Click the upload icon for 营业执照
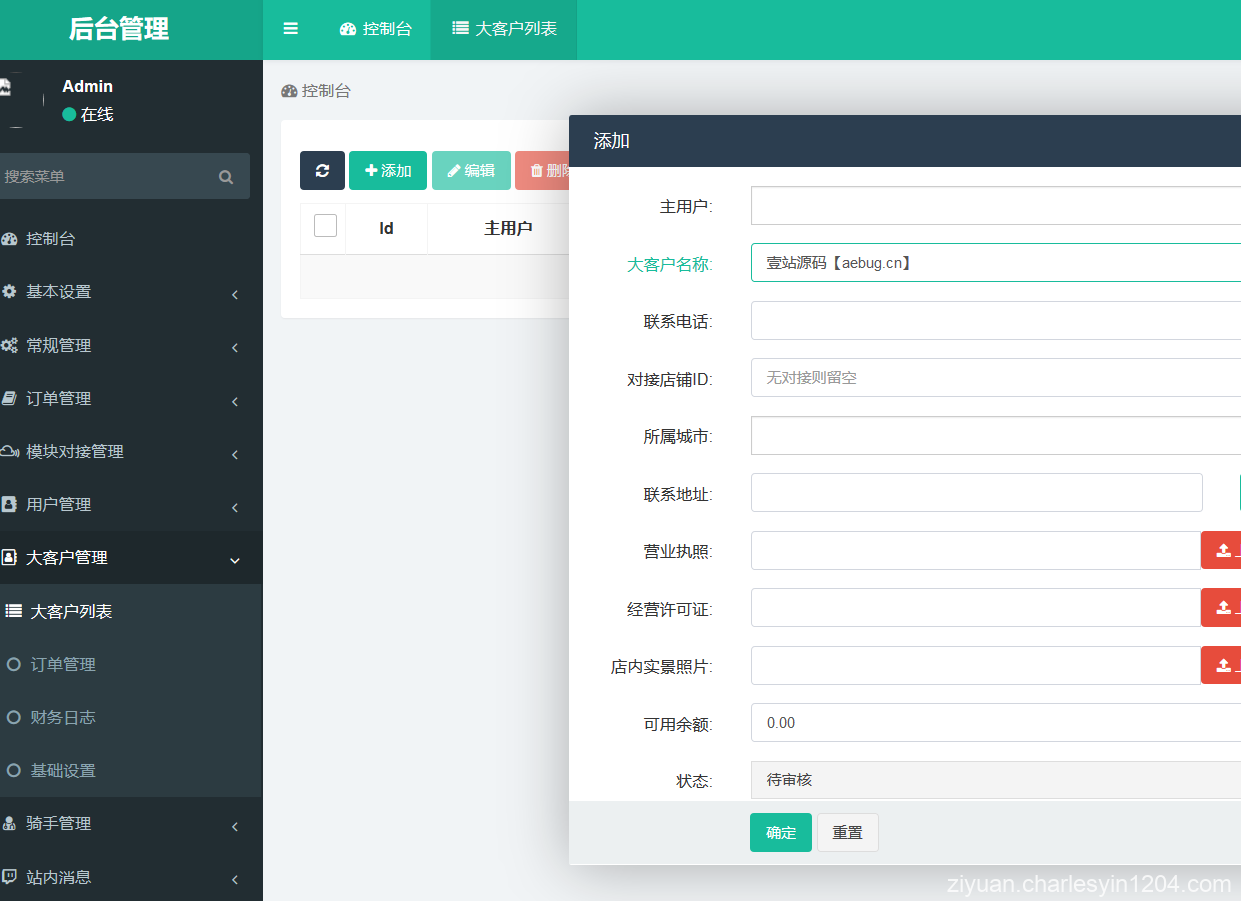1241x901 pixels. (1222, 550)
